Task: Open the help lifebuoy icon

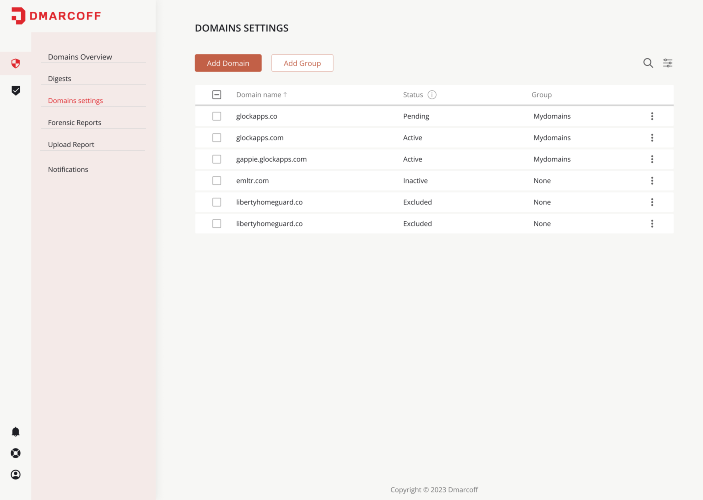Action: tap(16, 453)
